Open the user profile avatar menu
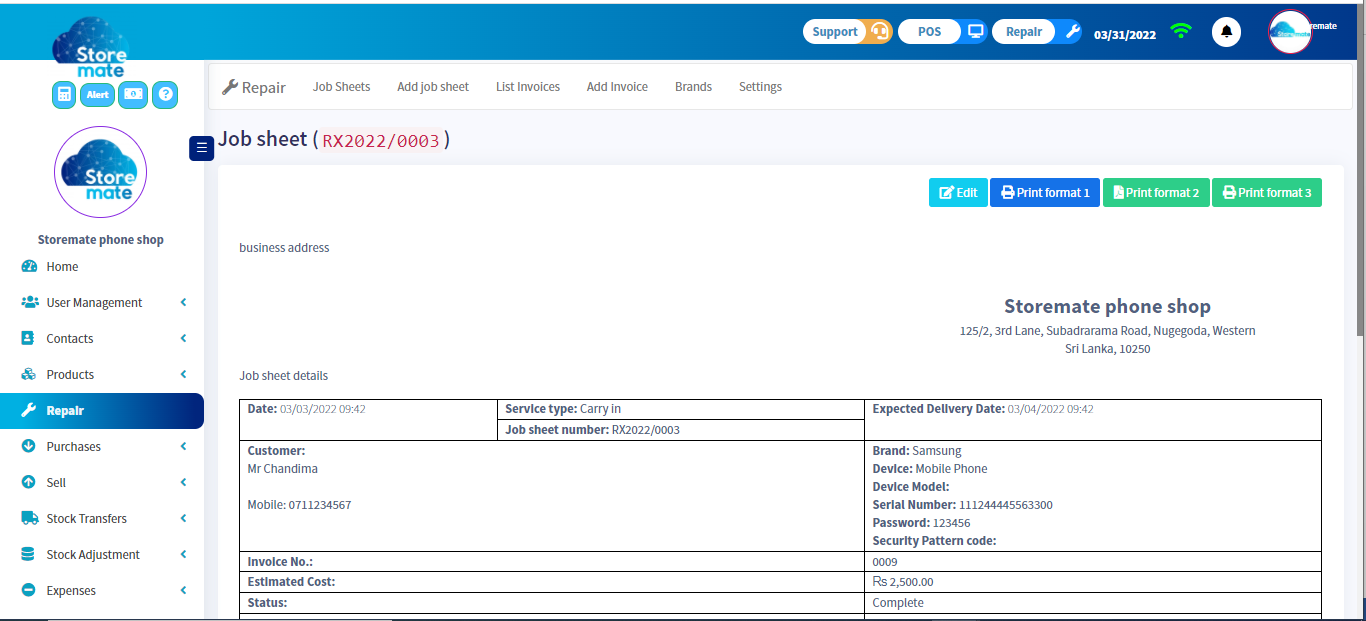Image resolution: width=1366 pixels, height=621 pixels. point(1290,32)
